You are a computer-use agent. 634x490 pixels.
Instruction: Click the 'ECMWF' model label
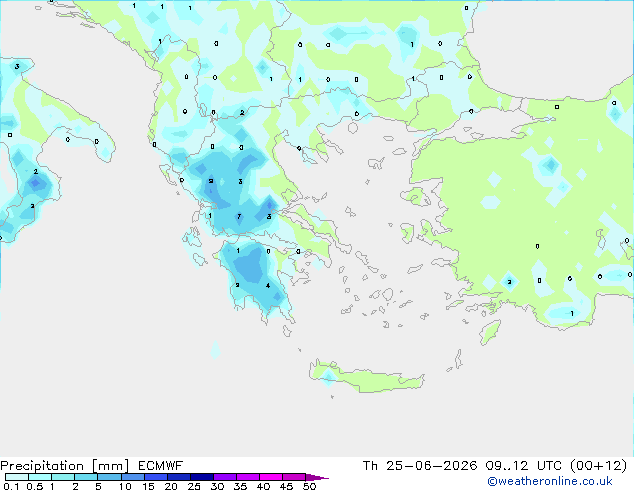point(161,466)
